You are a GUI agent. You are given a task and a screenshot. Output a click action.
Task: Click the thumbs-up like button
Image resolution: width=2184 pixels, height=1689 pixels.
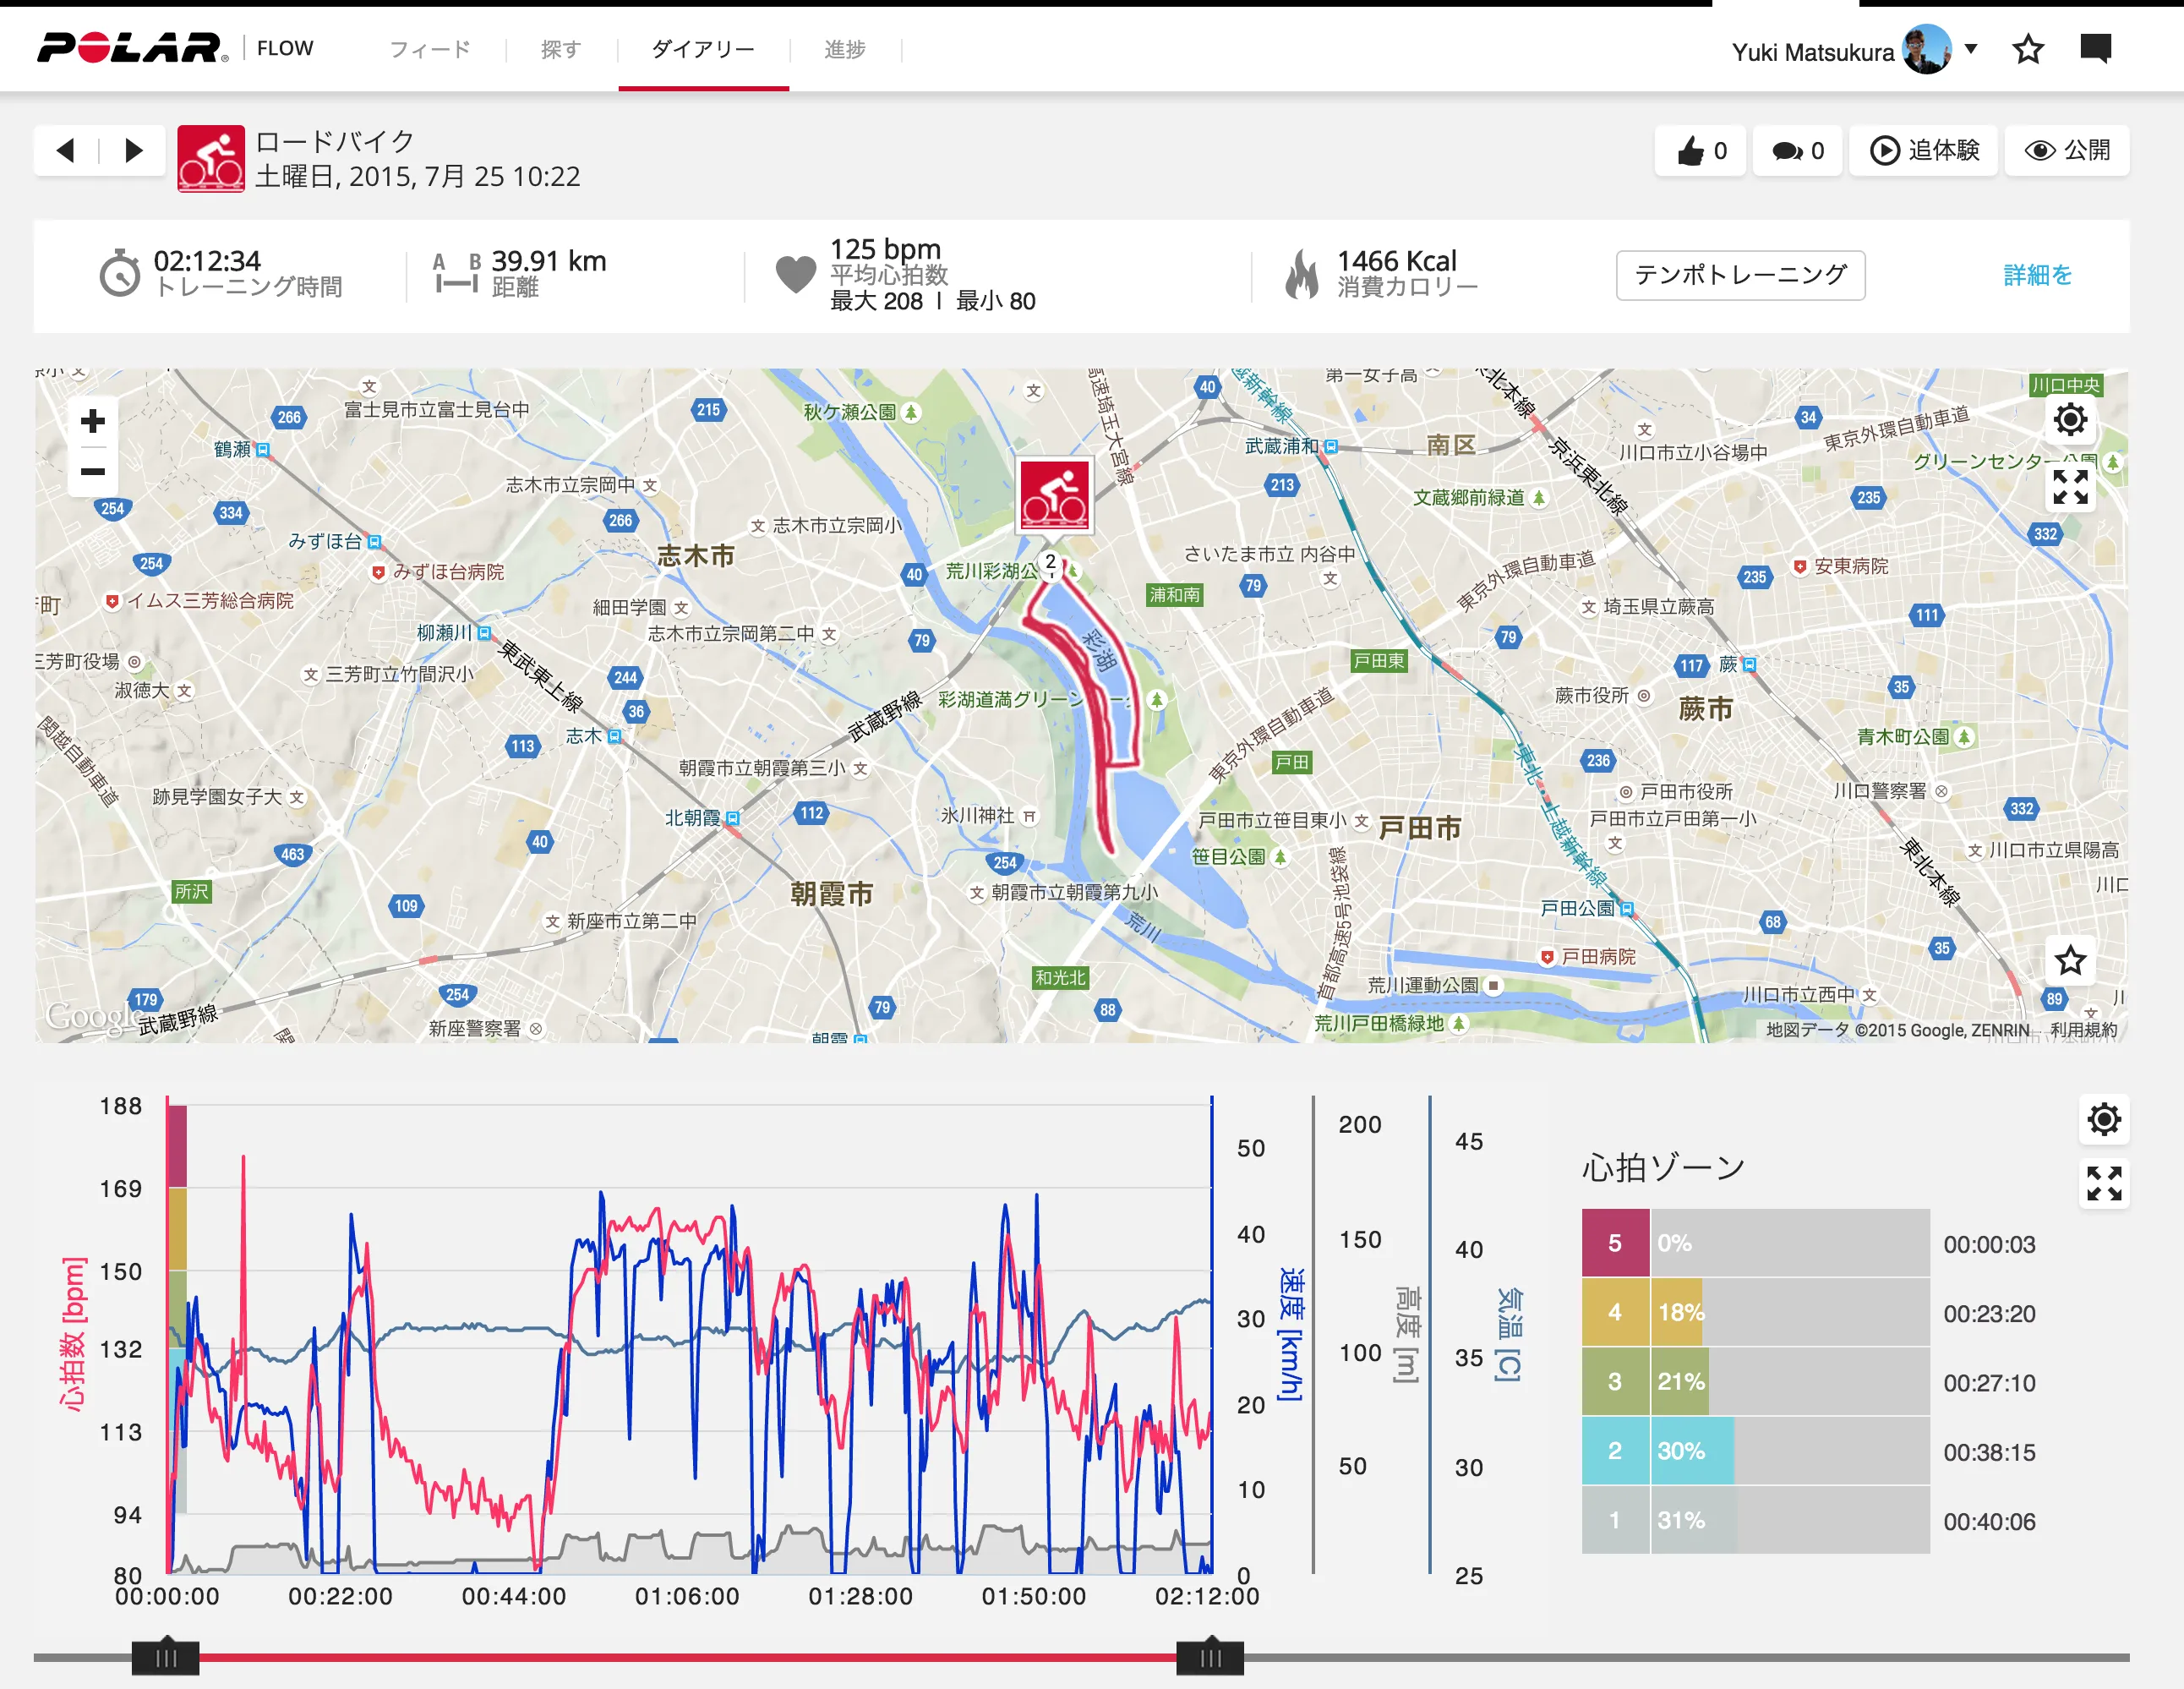coord(1700,151)
